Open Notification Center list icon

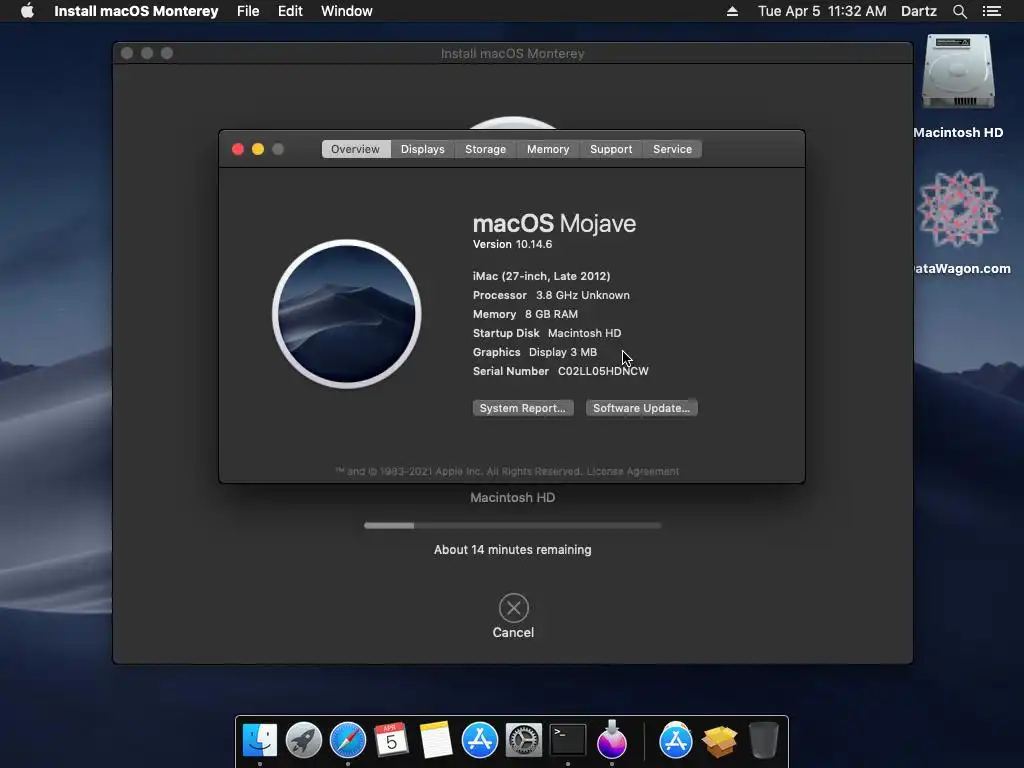[991, 11]
